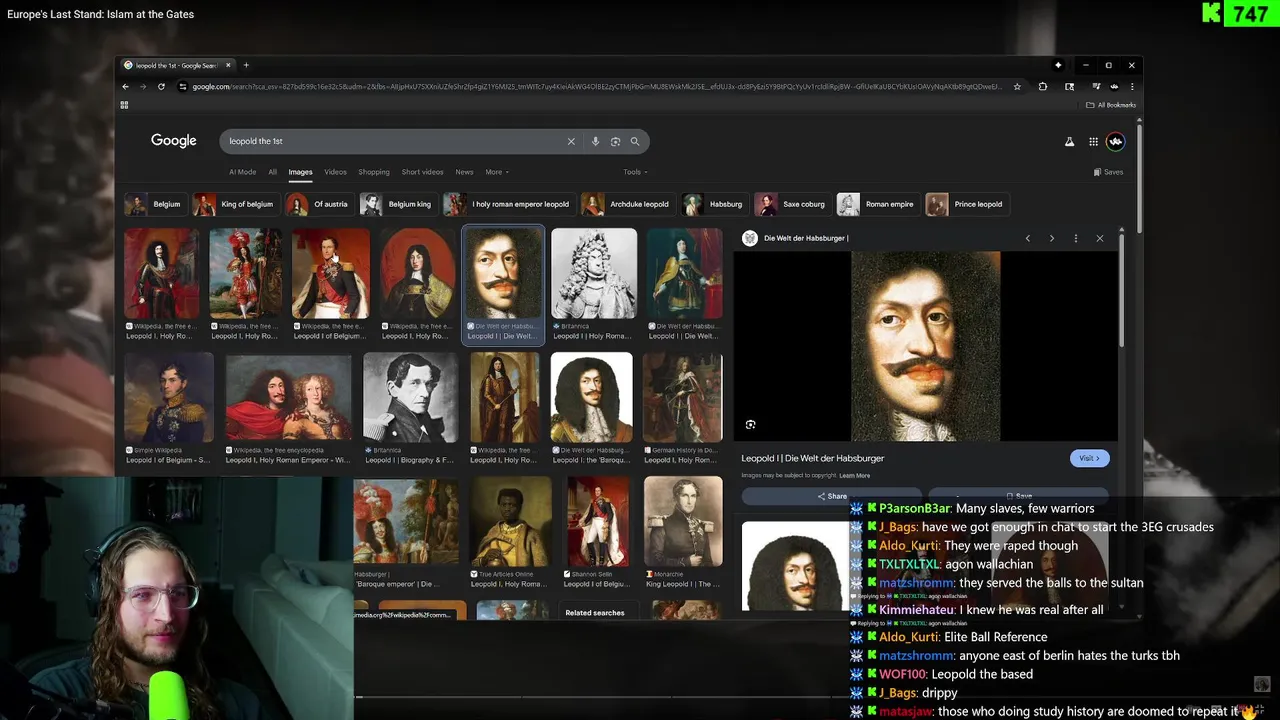Close the image preview panel

[x=1099, y=238]
